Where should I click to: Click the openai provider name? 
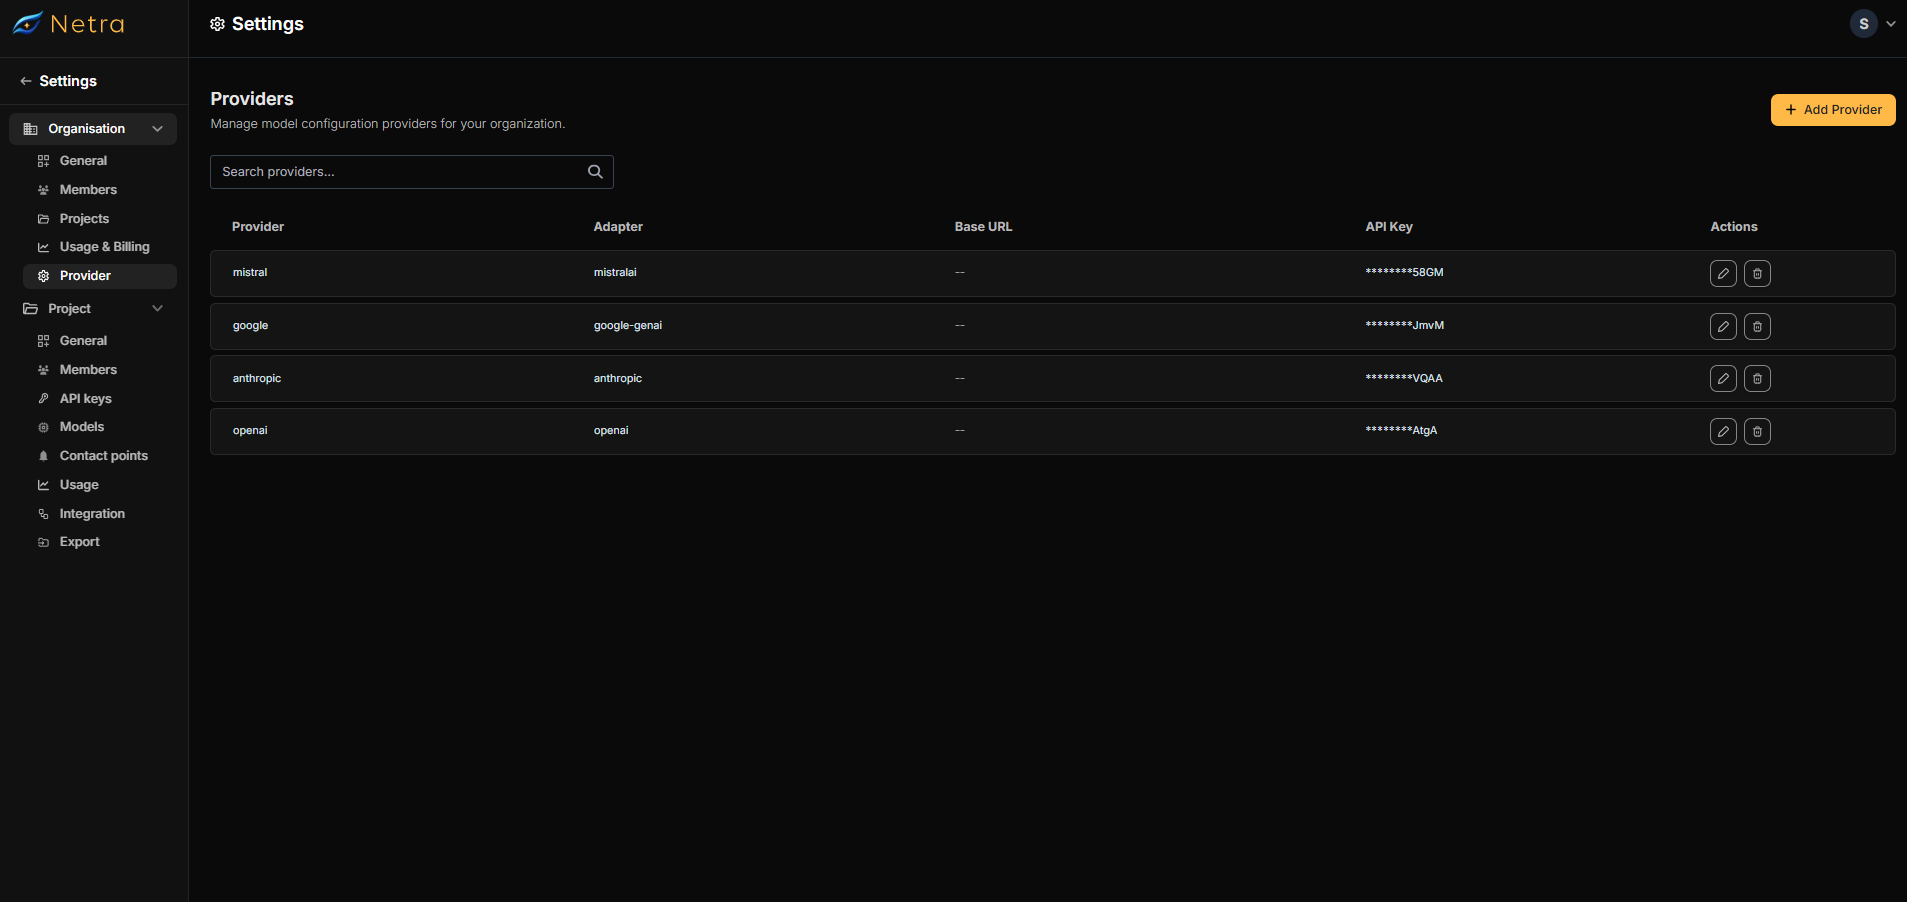point(250,431)
